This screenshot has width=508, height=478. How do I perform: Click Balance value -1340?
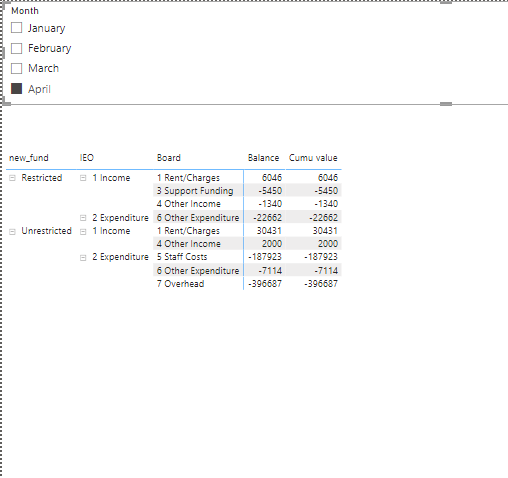(270, 204)
